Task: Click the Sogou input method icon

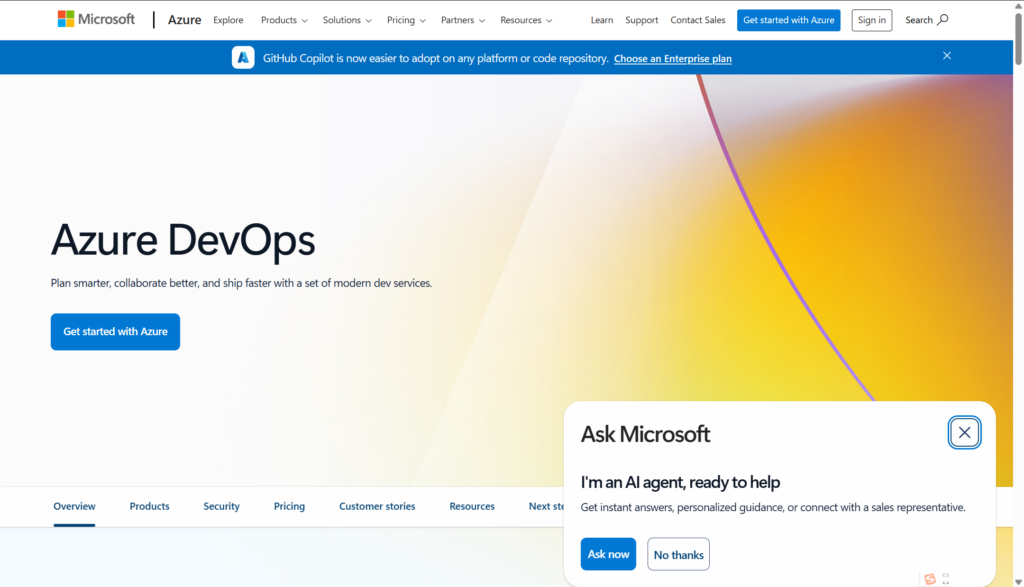Action: coord(930,578)
